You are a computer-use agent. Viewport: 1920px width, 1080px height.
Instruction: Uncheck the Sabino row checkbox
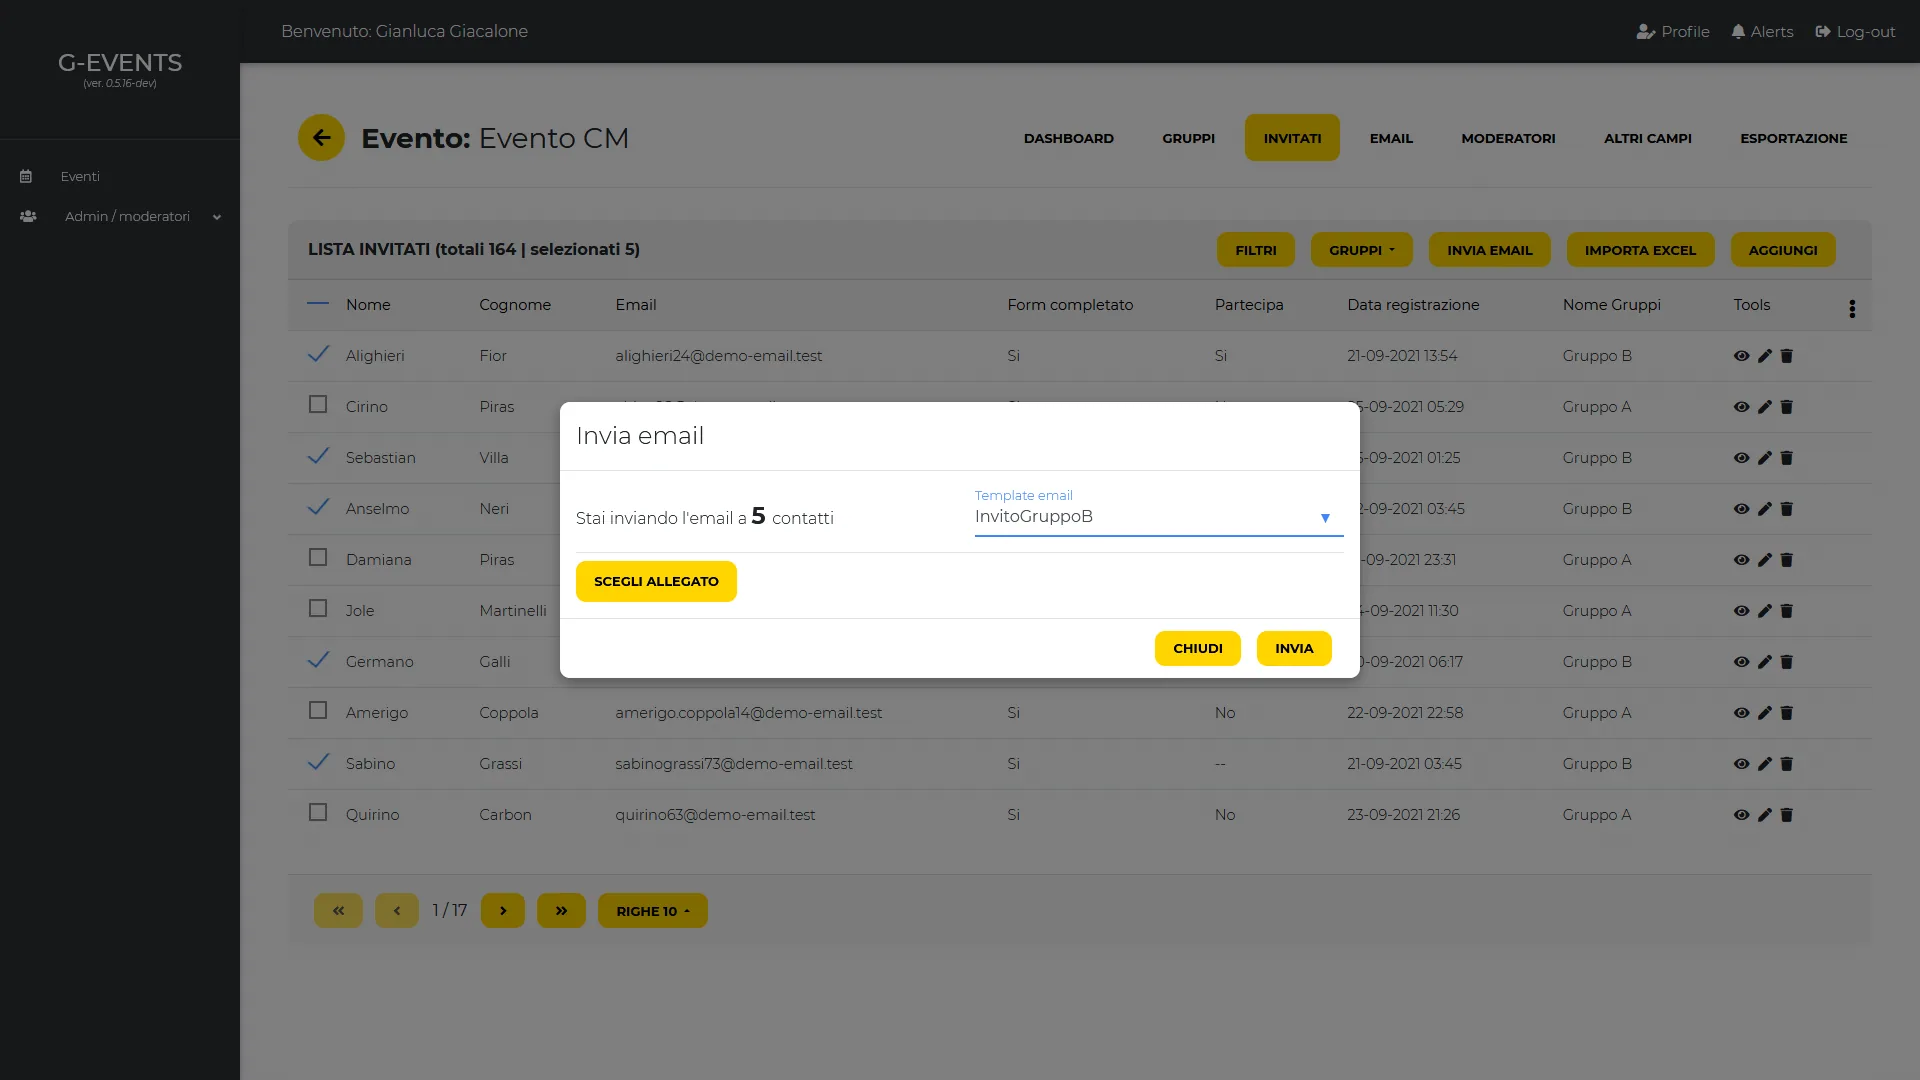(318, 762)
